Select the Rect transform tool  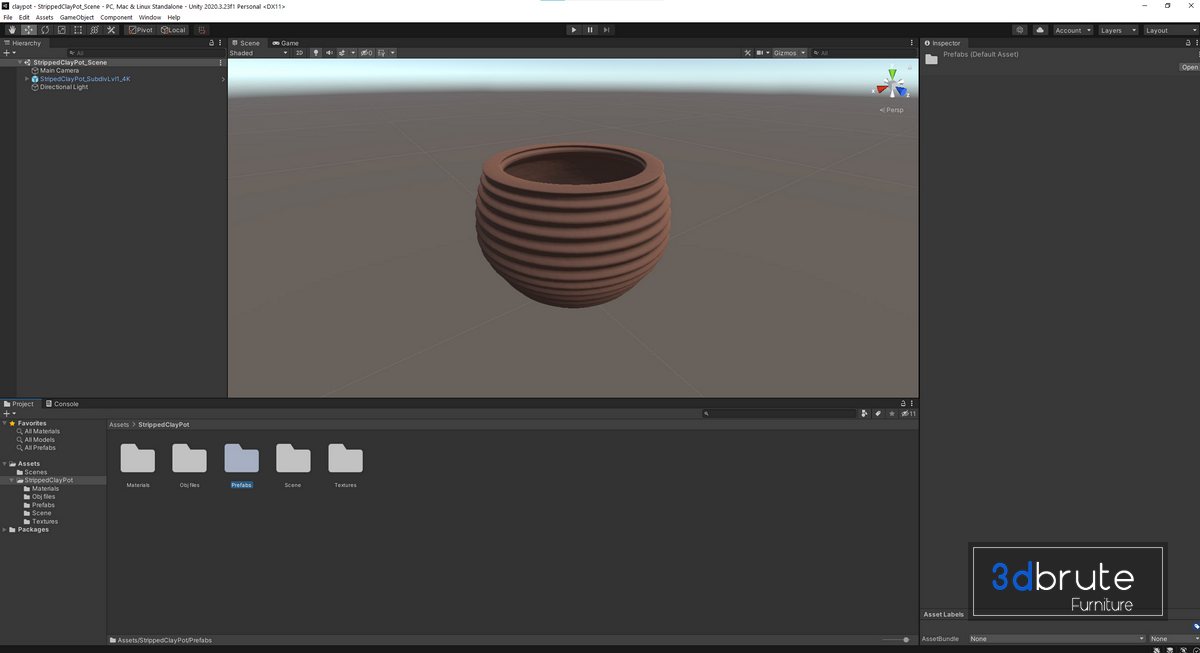[78, 30]
